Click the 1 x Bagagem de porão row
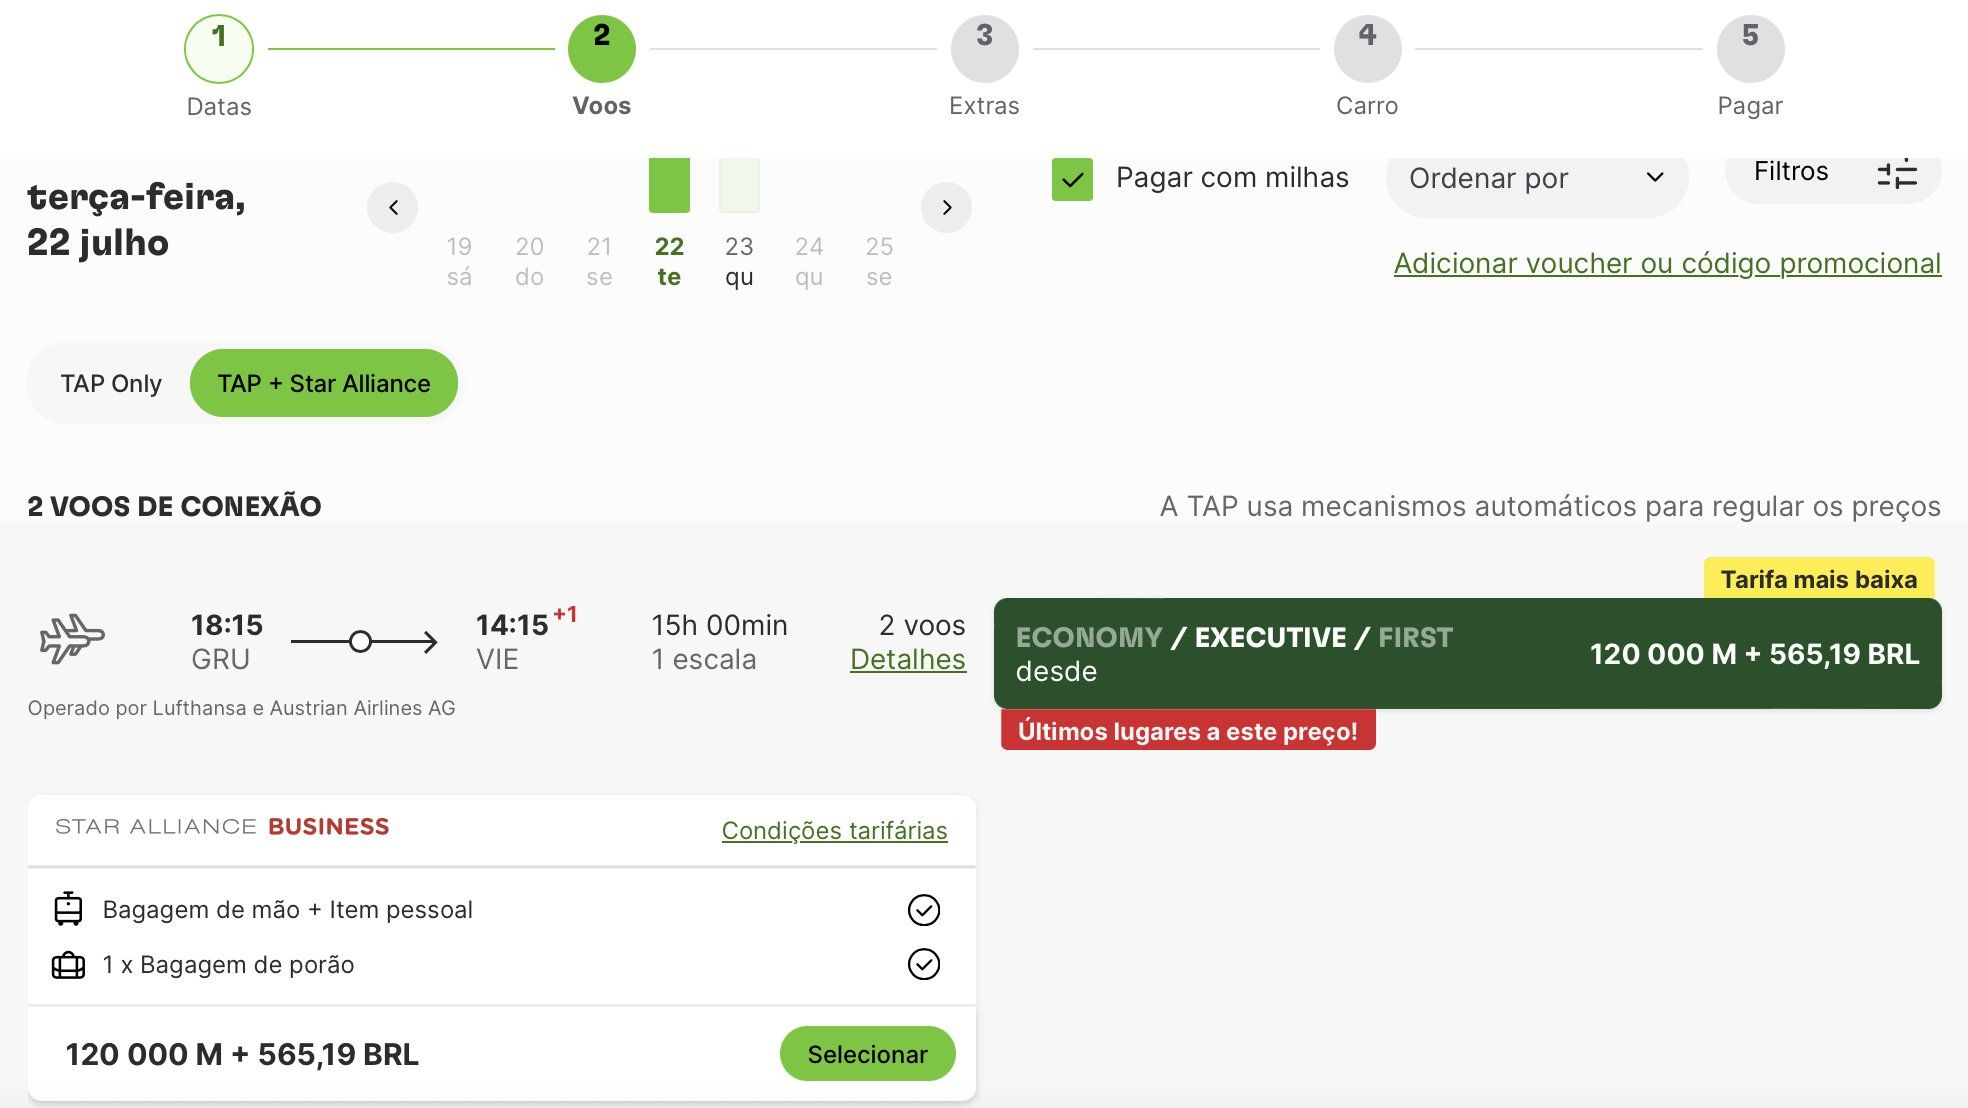 (502, 965)
